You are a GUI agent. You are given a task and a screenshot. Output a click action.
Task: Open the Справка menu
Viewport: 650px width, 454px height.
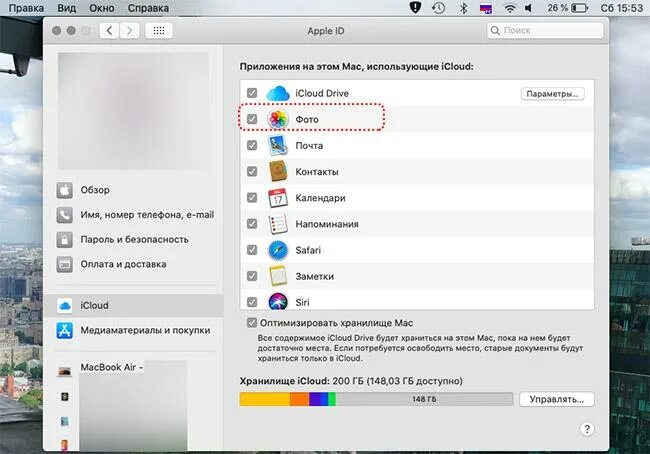tap(148, 8)
